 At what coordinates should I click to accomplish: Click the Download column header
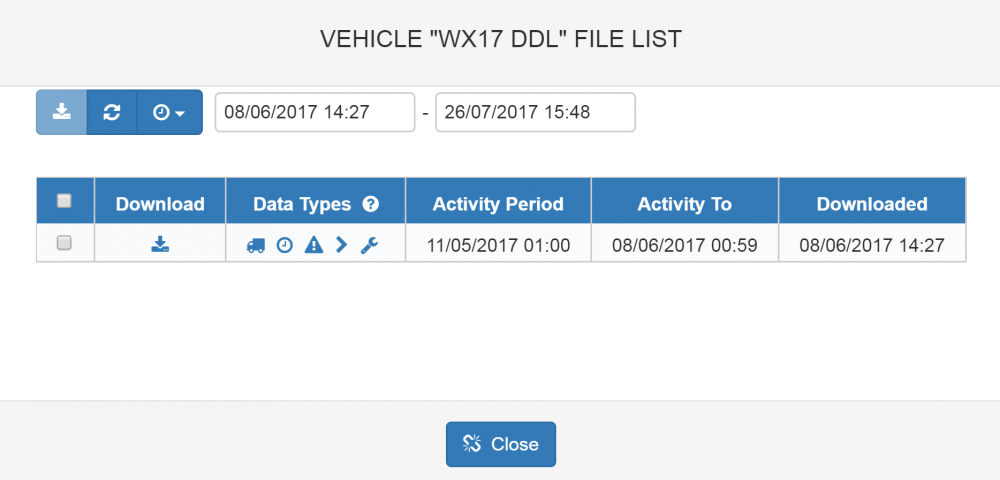click(160, 204)
